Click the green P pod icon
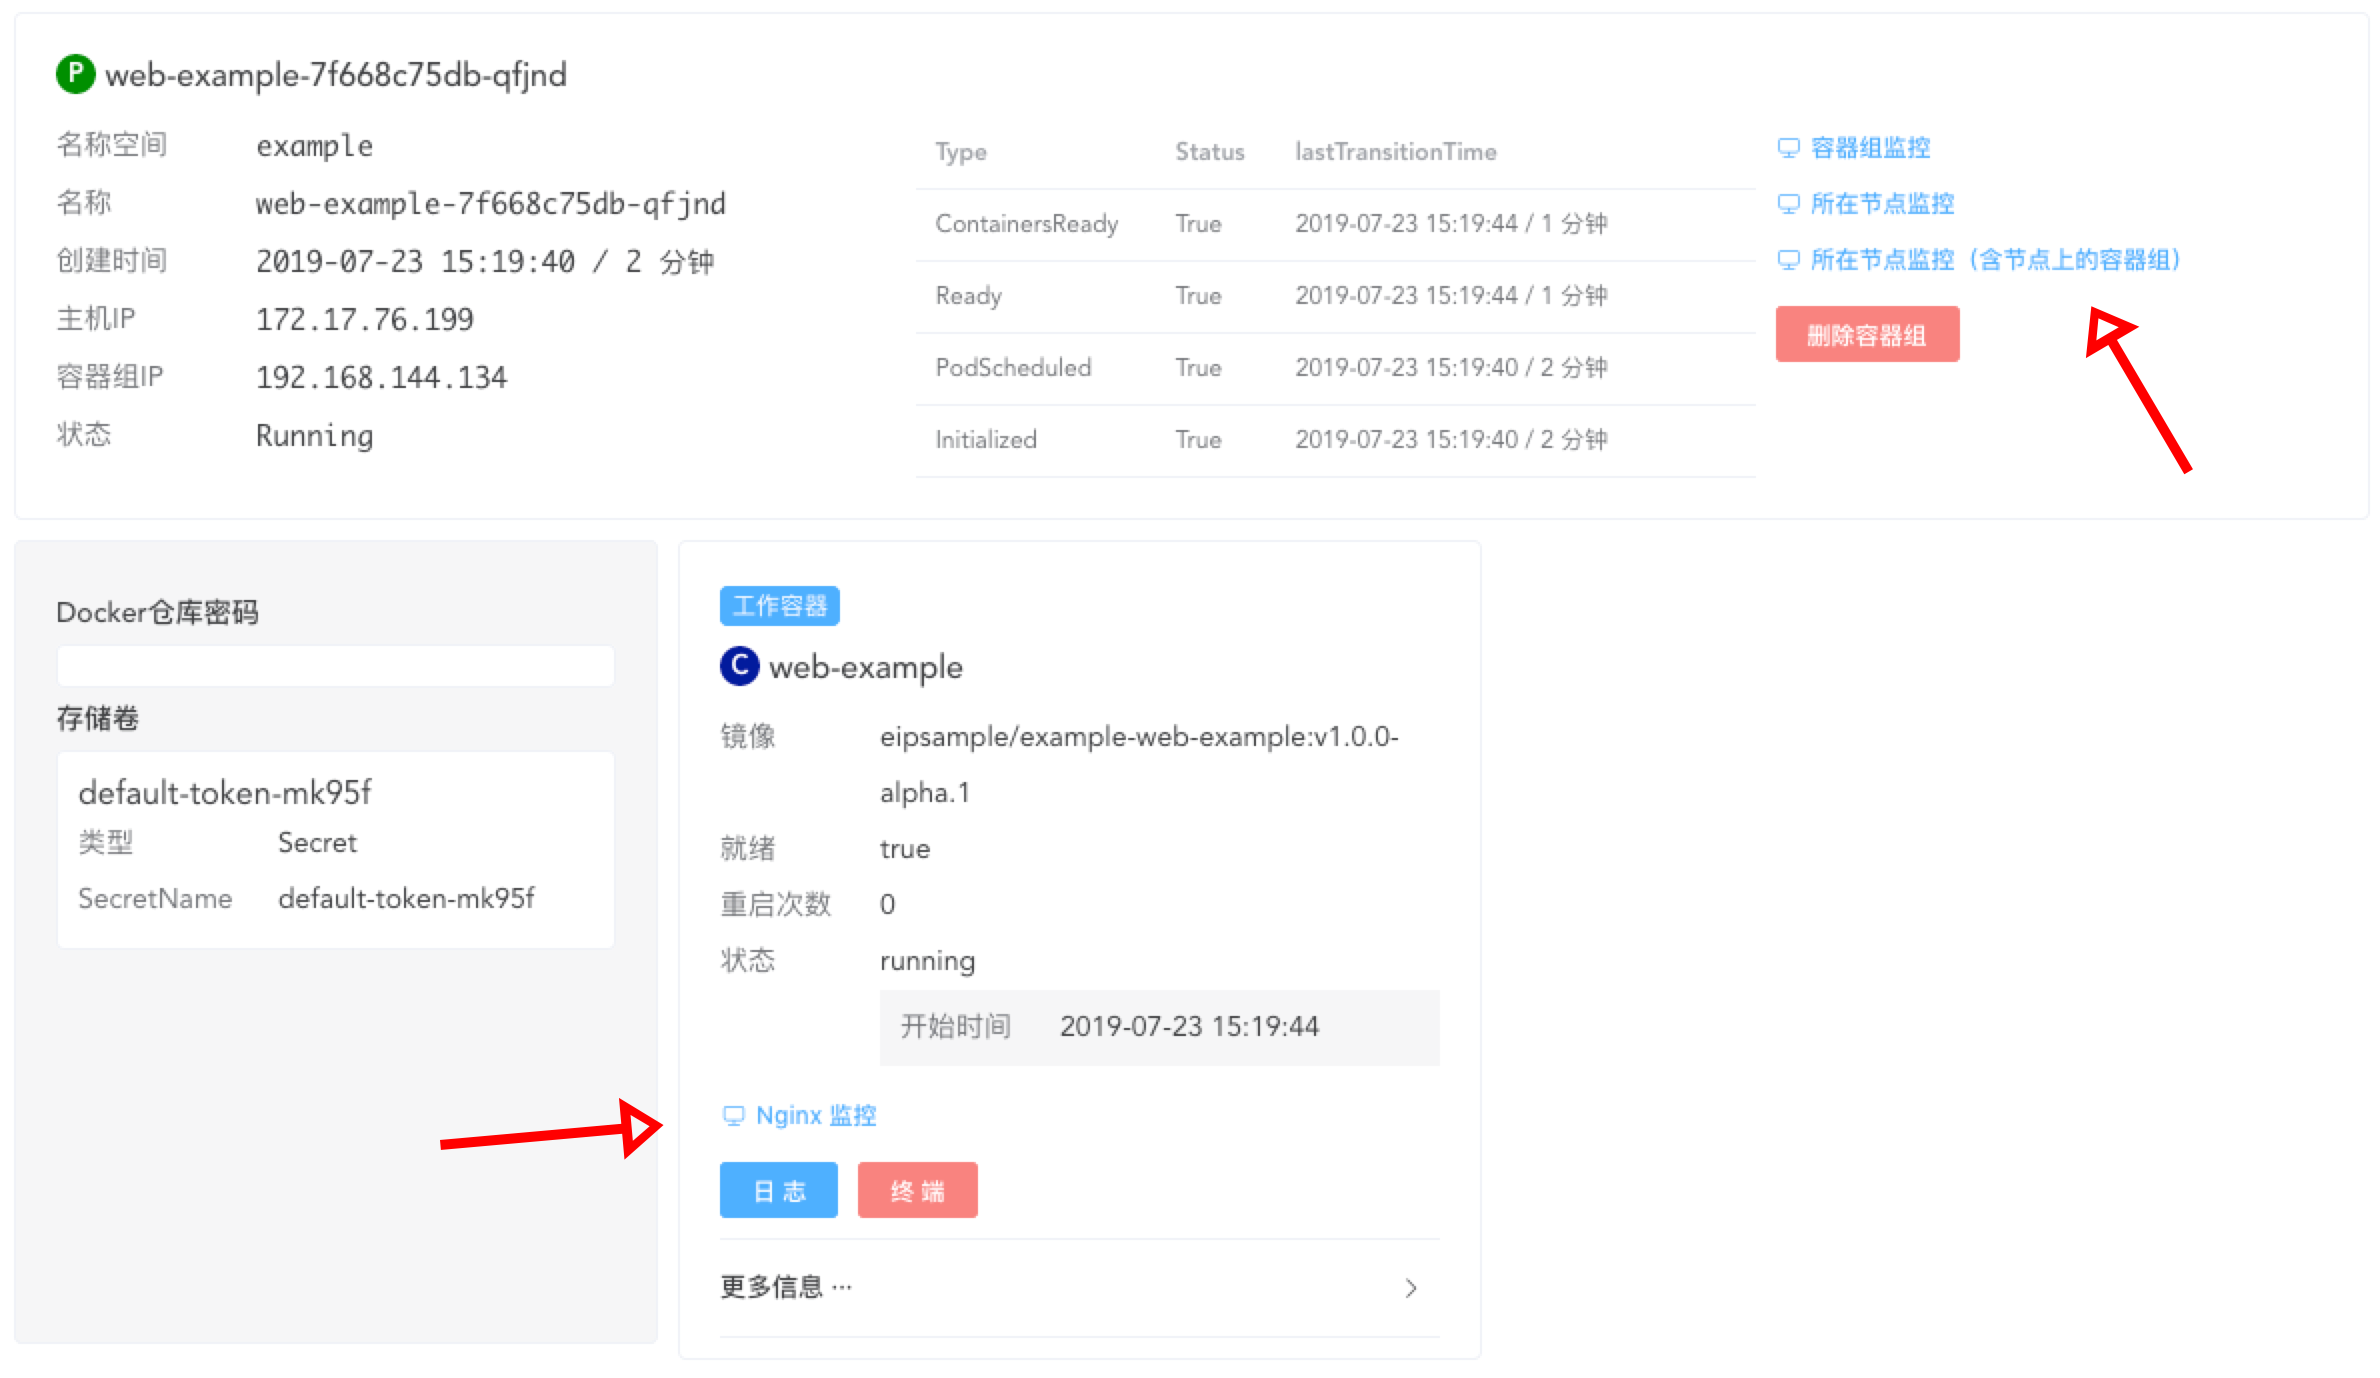Image resolution: width=2380 pixels, height=1378 pixels. (75, 74)
